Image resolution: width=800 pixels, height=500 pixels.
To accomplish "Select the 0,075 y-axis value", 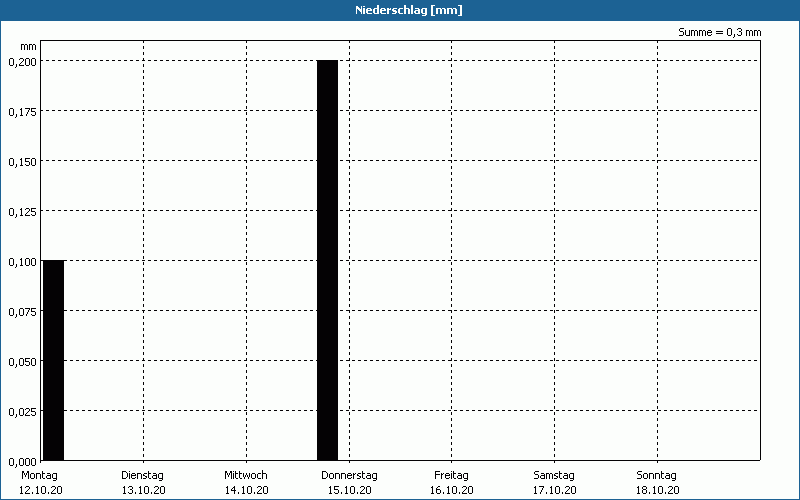I will click(x=22, y=311).
